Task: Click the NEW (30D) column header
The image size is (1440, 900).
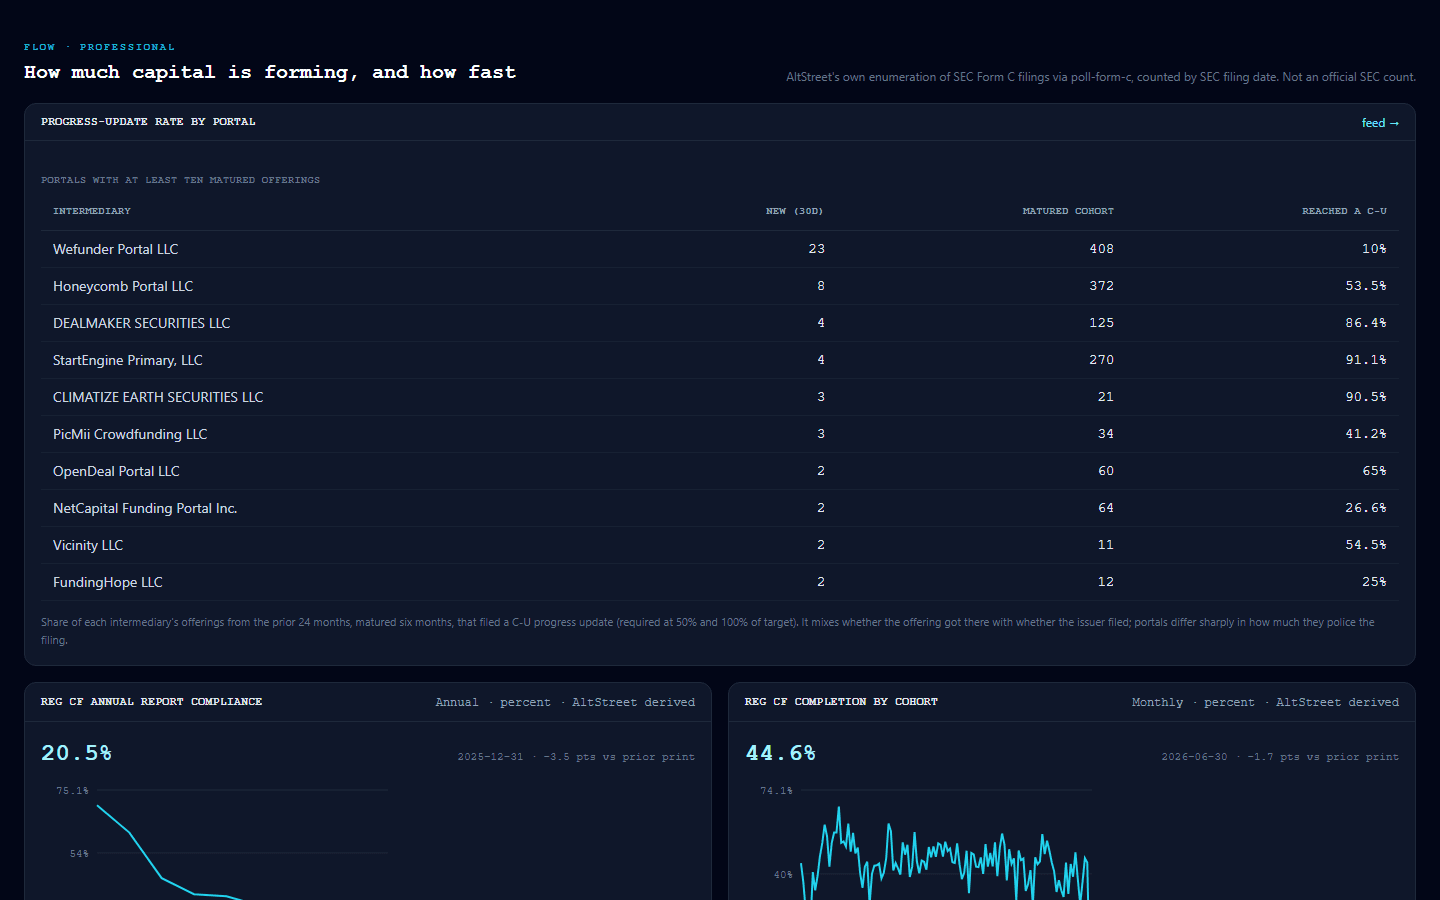Action: pyautogui.click(x=794, y=211)
